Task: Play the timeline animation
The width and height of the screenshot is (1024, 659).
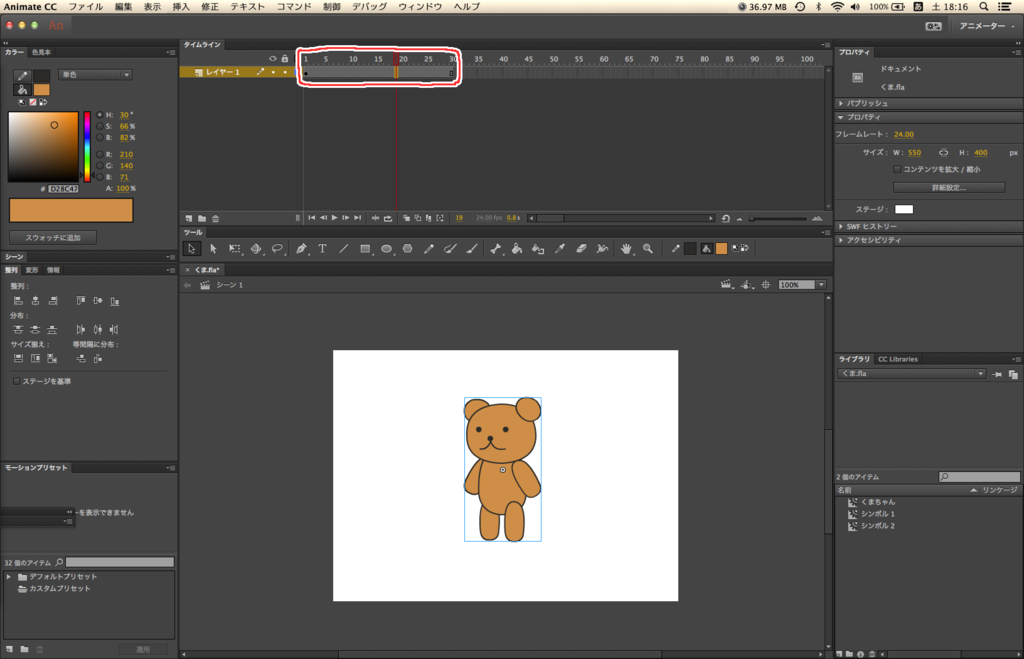Action: click(x=334, y=218)
